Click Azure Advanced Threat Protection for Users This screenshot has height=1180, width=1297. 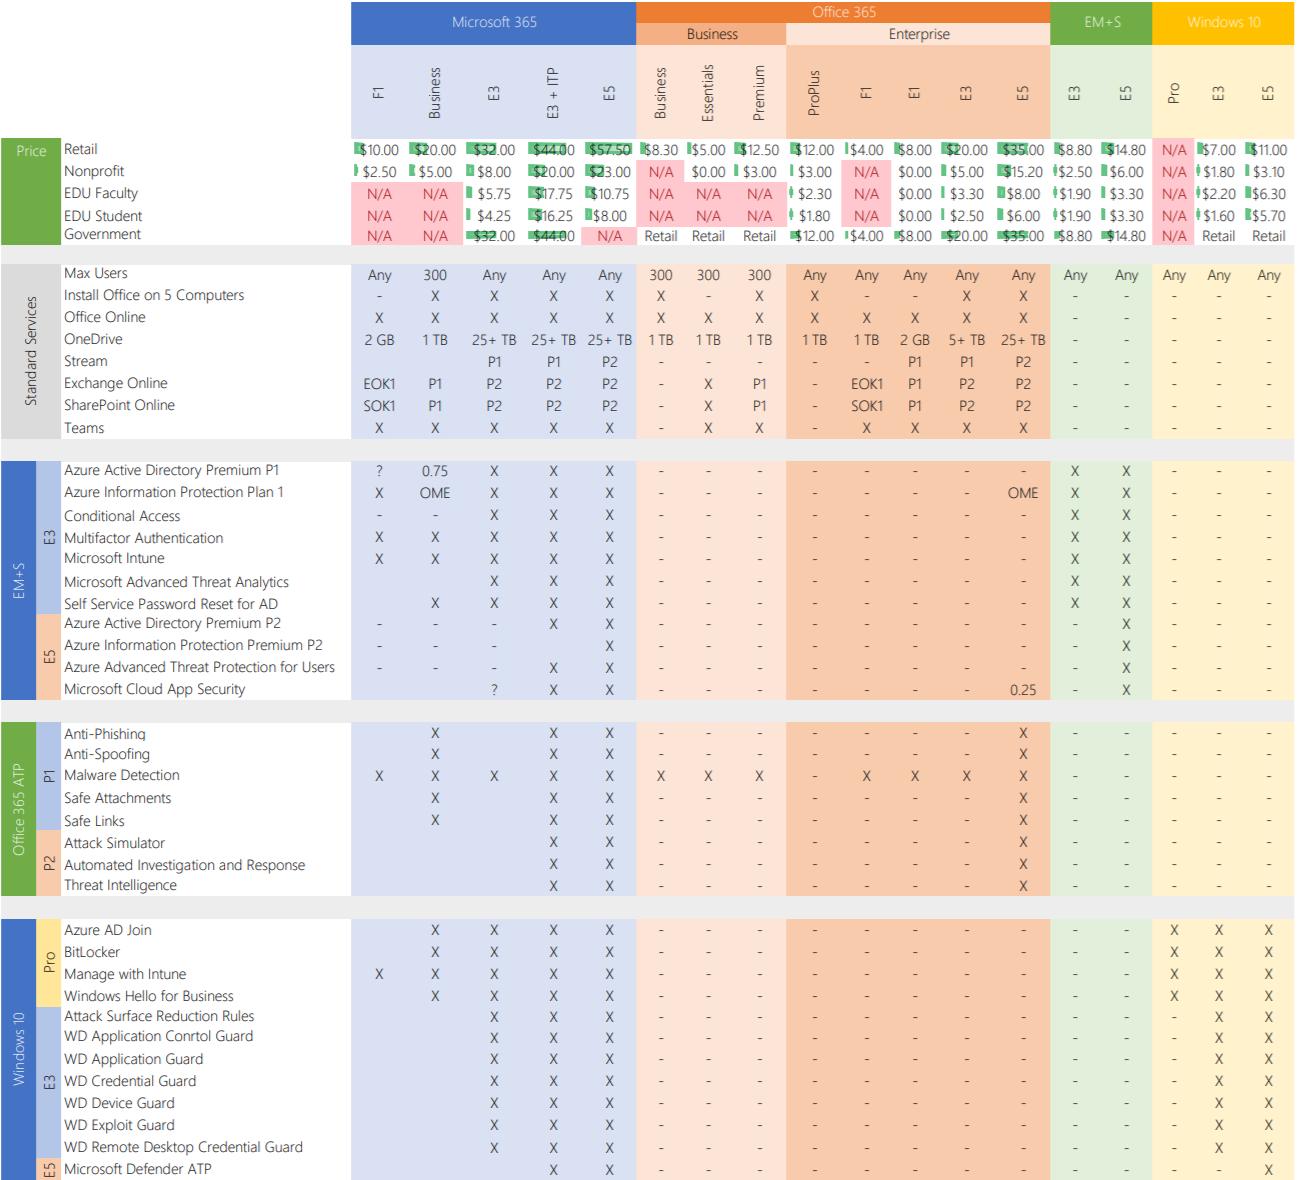(200, 667)
